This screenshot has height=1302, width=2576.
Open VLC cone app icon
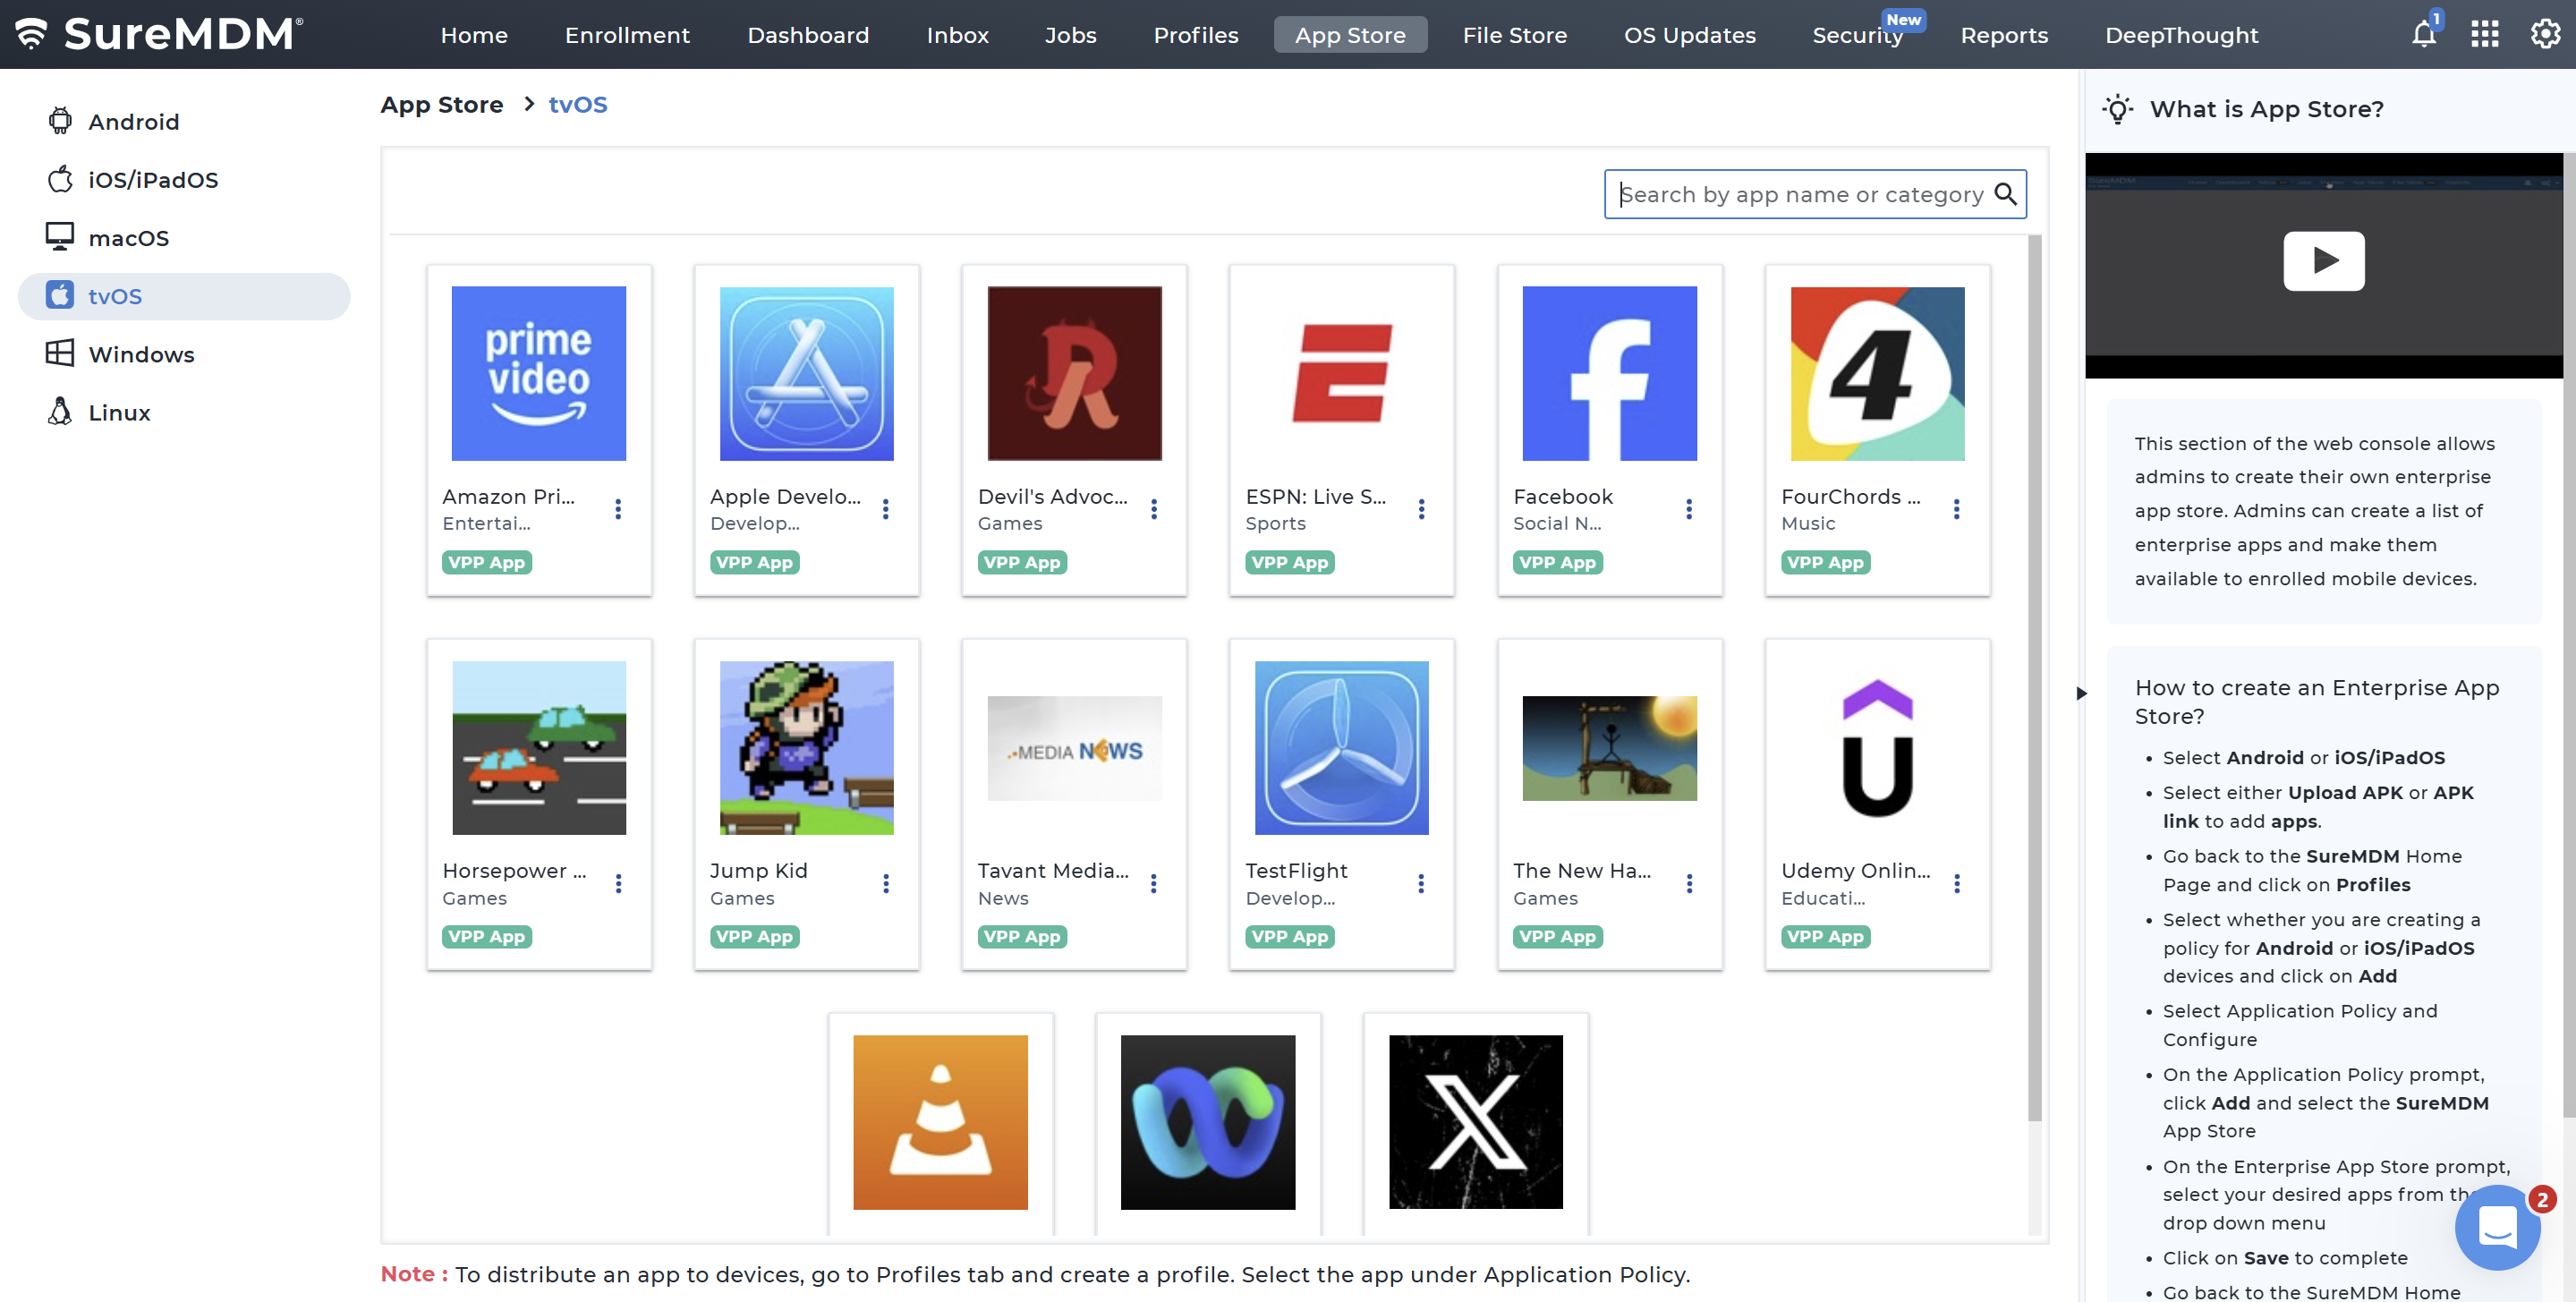(940, 1121)
